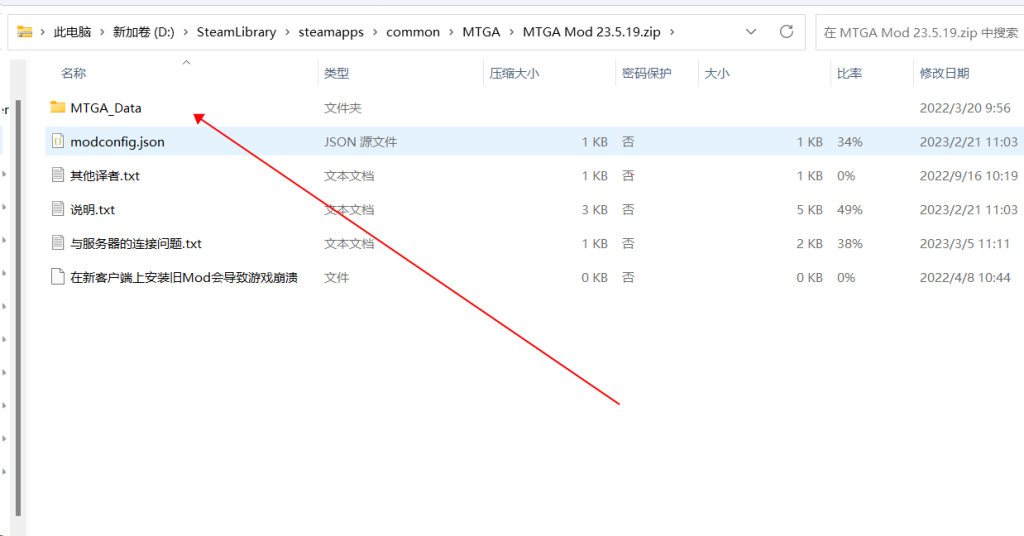Click the 2023/3/5 11:11 date cell
The height and width of the screenshot is (536, 1024).
(965, 244)
